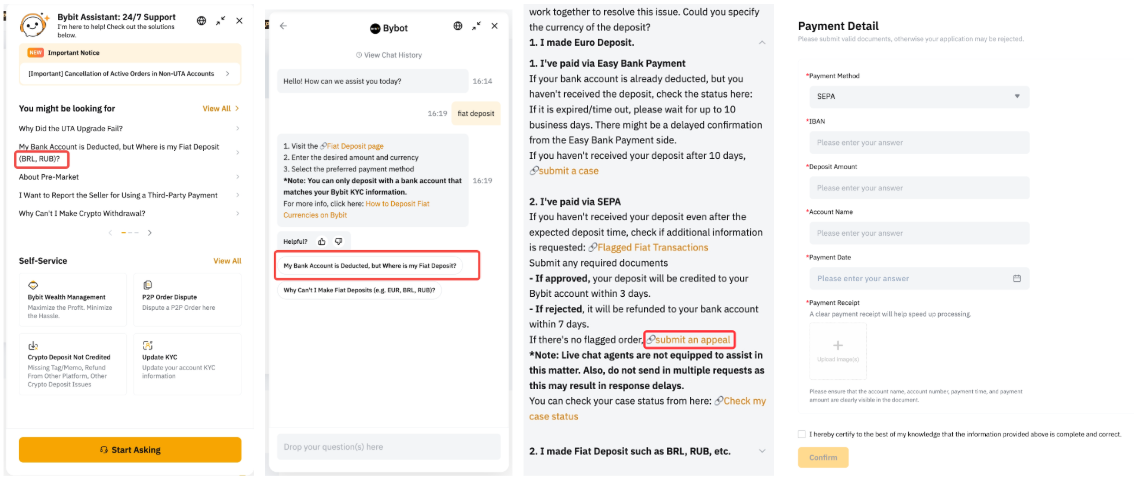Click thumbs down icon beside Helpful

(x=338, y=241)
